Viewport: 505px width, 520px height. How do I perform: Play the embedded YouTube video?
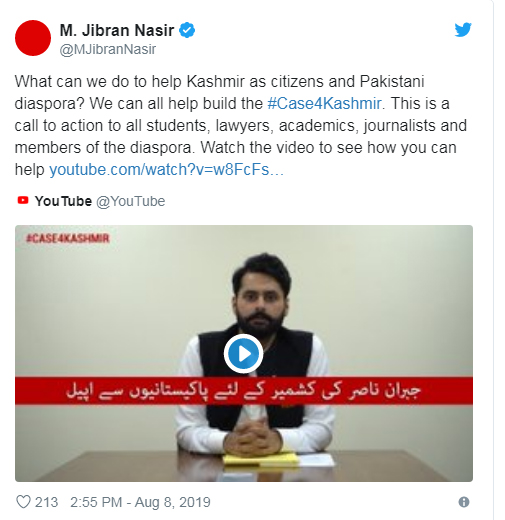click(244, 353)
